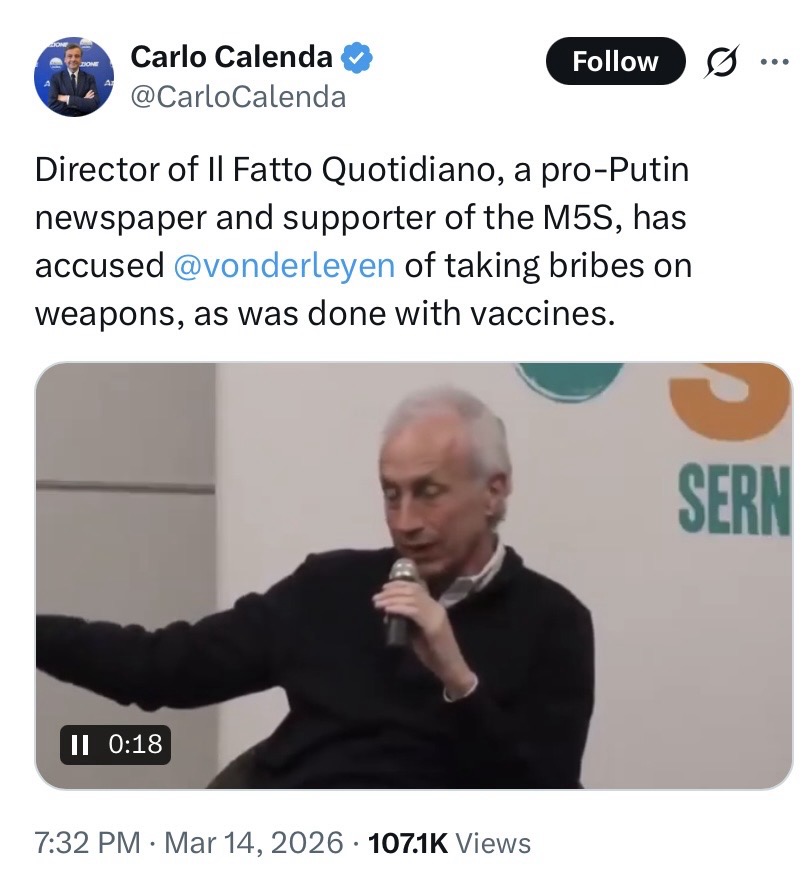Open Carlo Calenda's profile avatar
Screen dimensions: 812x875
coord(74,76)
